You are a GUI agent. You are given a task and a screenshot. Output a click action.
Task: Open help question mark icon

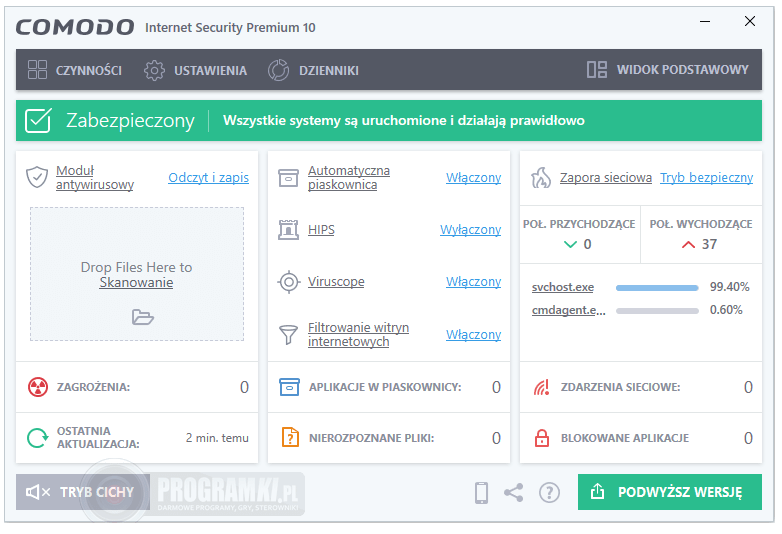(549, 493)
